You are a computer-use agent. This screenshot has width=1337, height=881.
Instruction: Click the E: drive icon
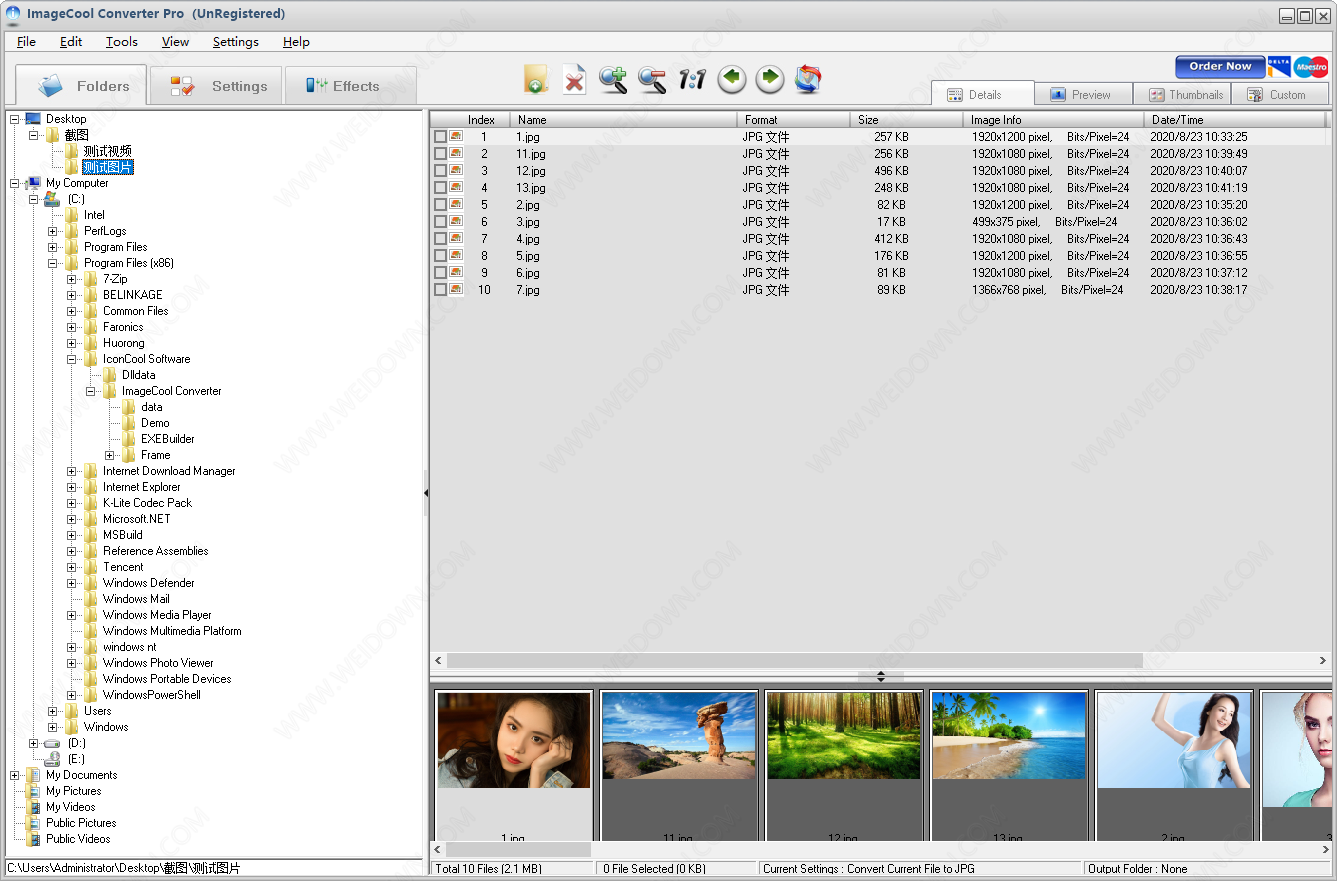[52, 759]
